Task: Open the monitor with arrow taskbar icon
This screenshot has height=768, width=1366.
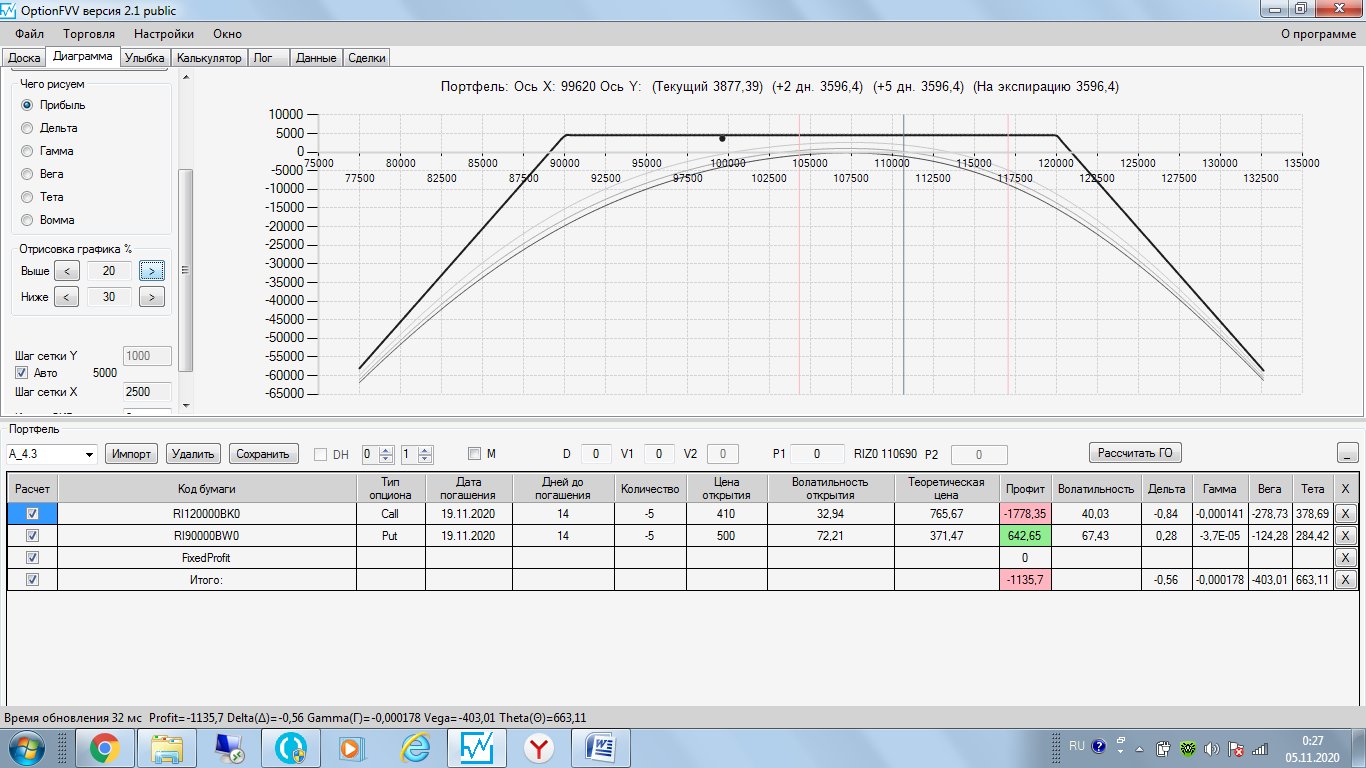Action: pos(228,747)
